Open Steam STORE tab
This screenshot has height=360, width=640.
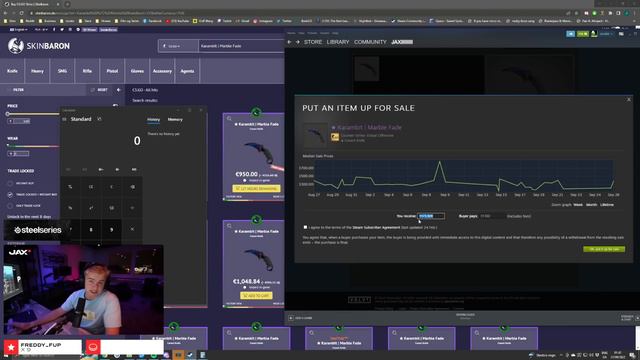point(313,42)
